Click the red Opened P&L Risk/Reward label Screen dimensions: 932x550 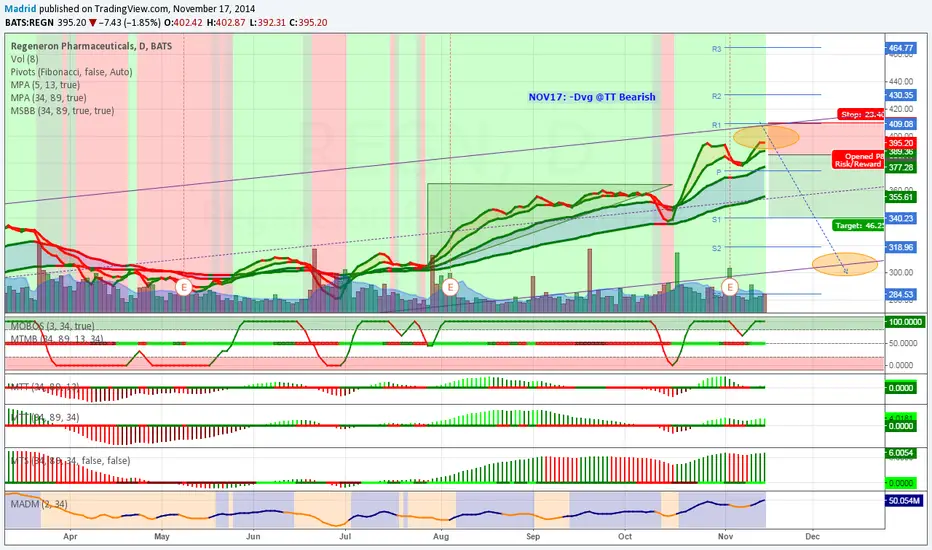click(x=858, y=160)
